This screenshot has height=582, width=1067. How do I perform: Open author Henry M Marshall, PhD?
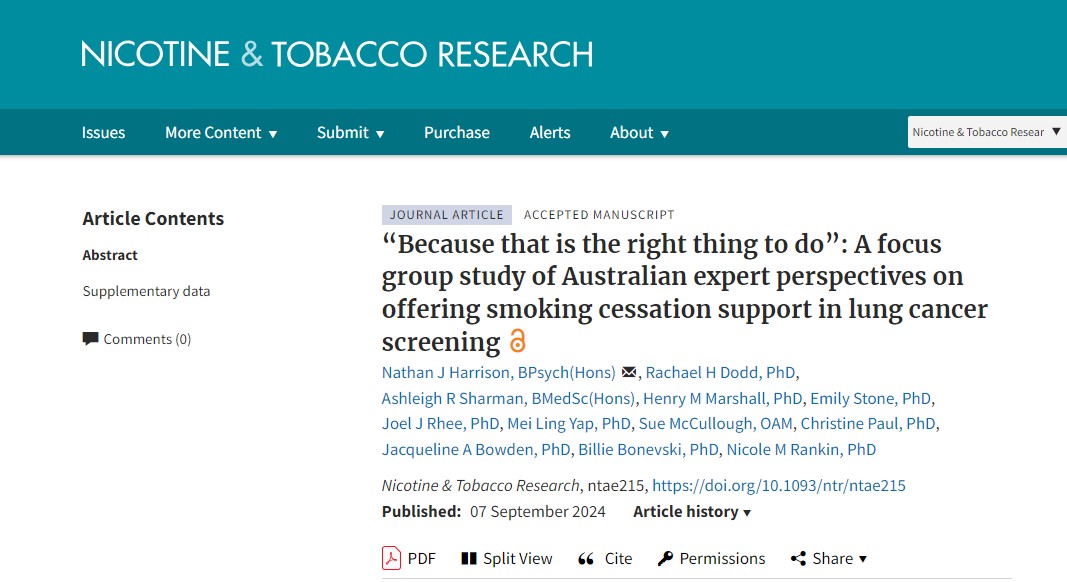tap(723, 399)
